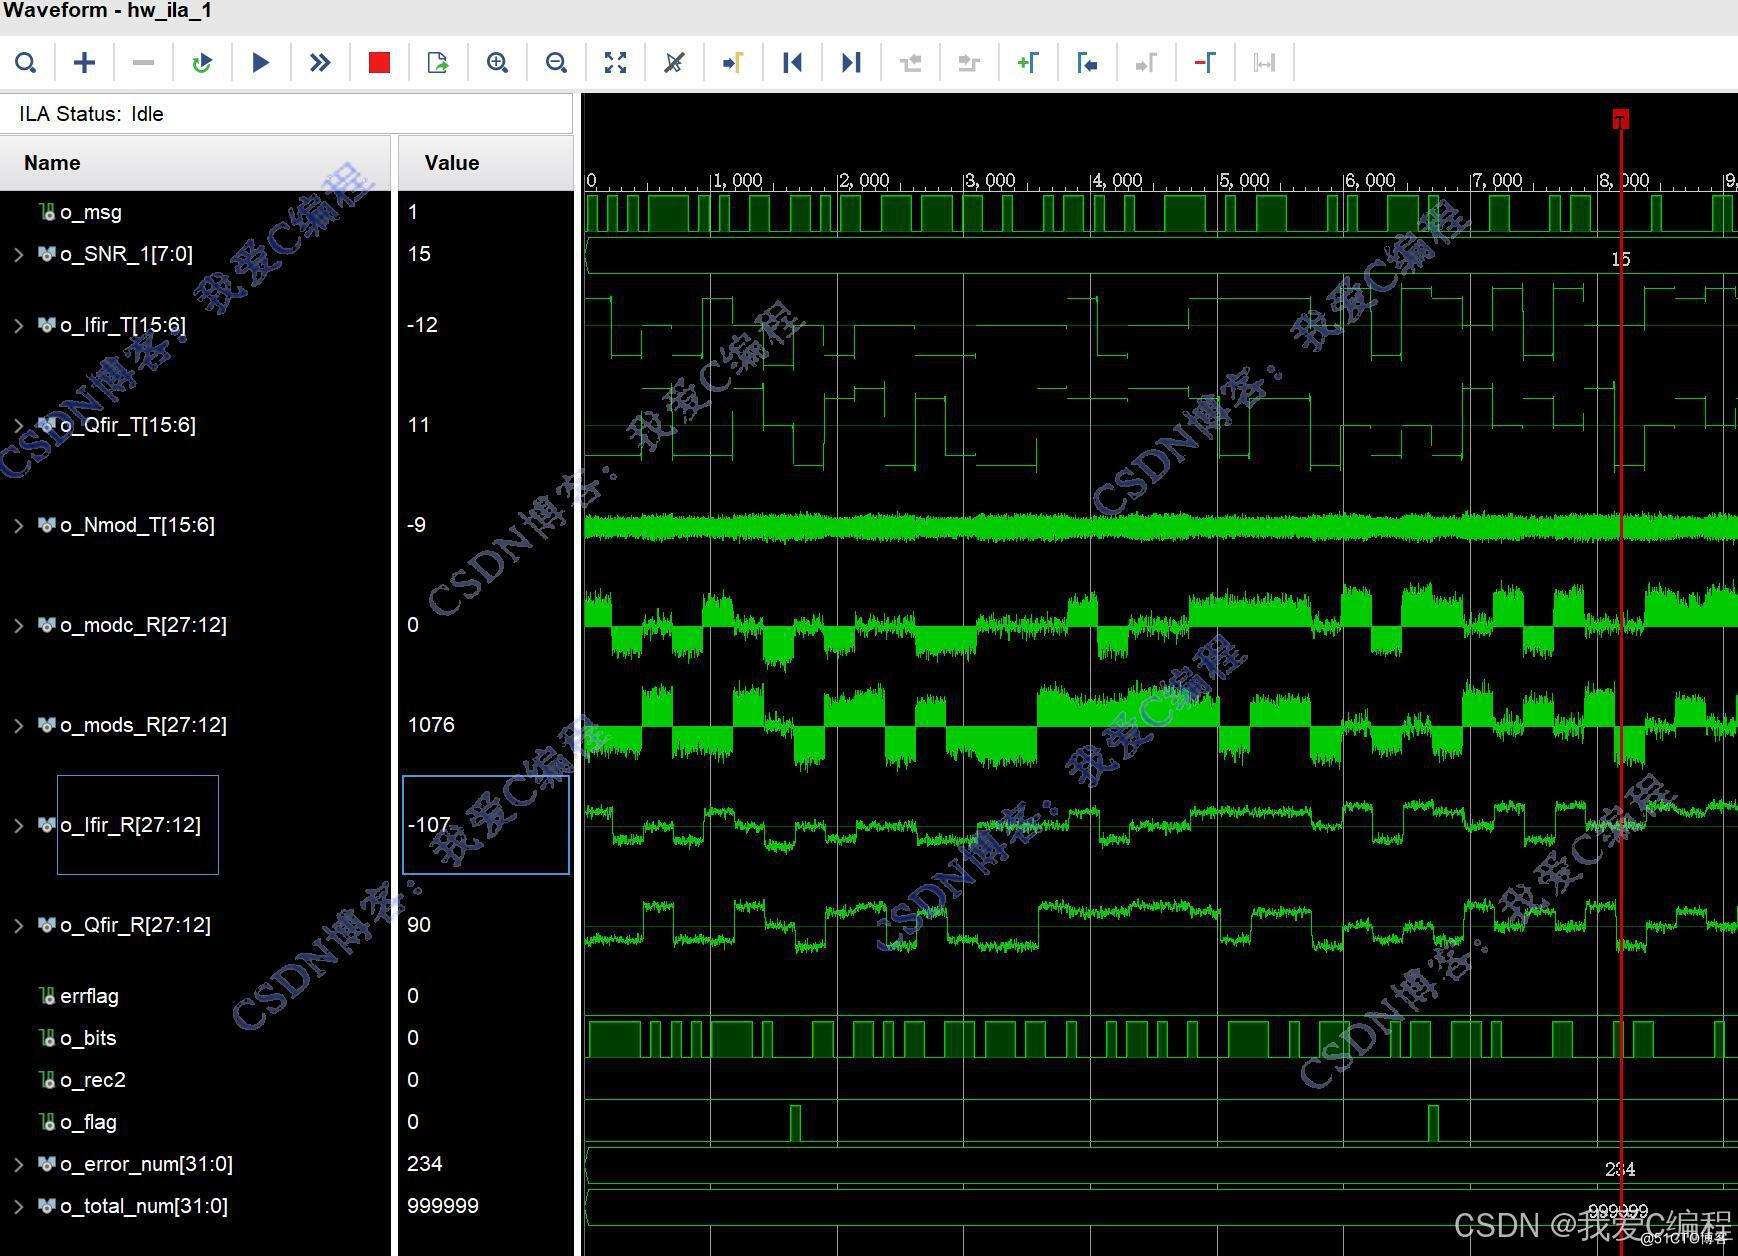
Task: Expand the o_Ifir_T[15:6] signal bus
Action: click(18, 325)
